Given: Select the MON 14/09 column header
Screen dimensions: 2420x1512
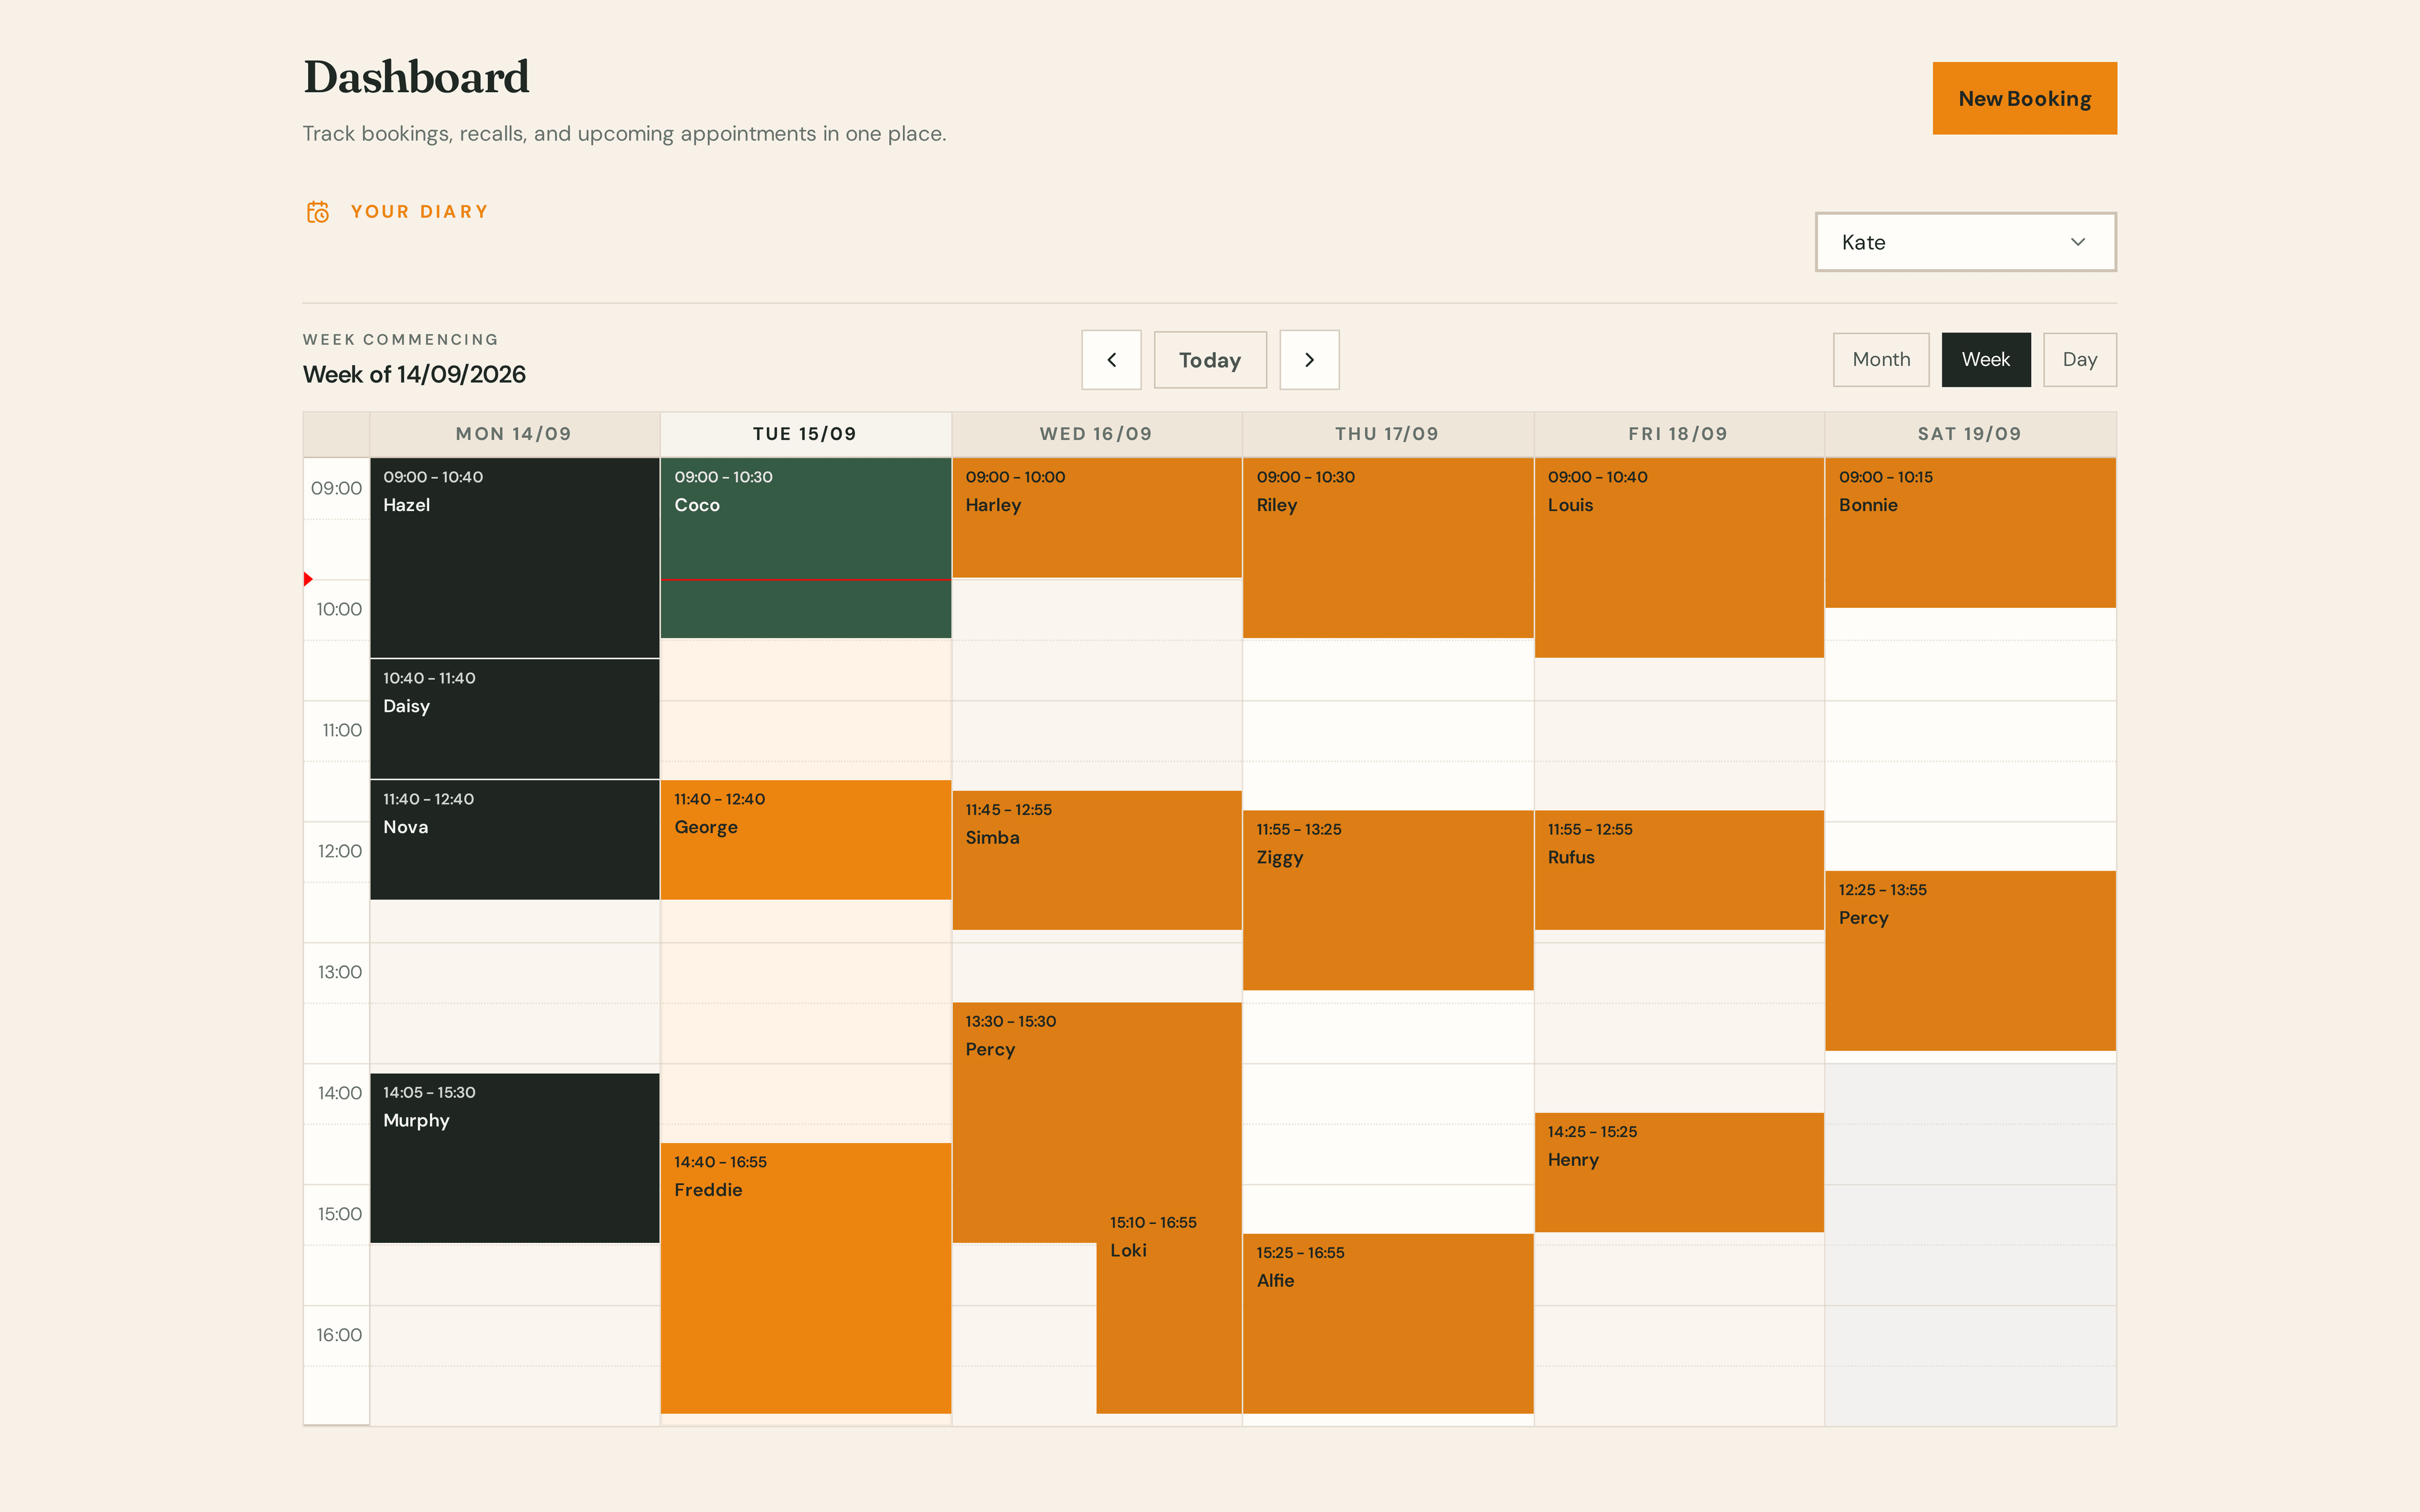Looking at the screenshot, I should coord(514,434).
